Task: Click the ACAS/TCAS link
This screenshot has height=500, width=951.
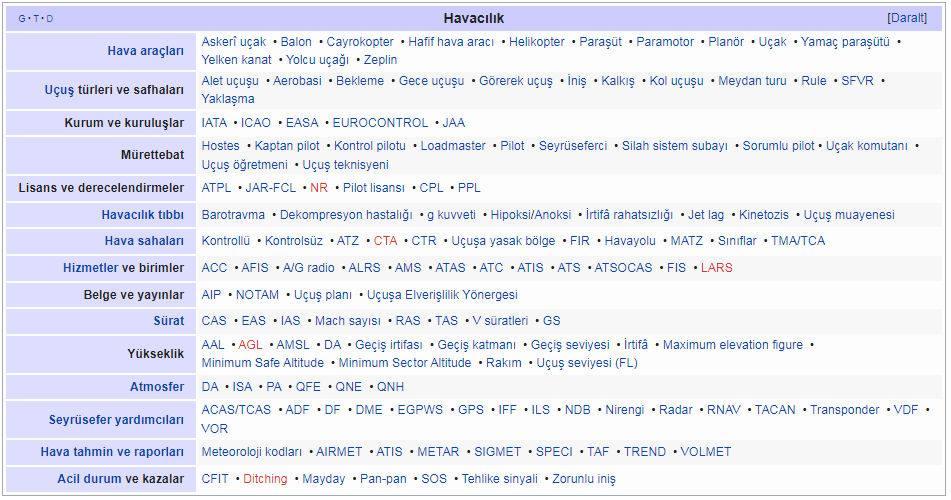Action: (236, 410)
